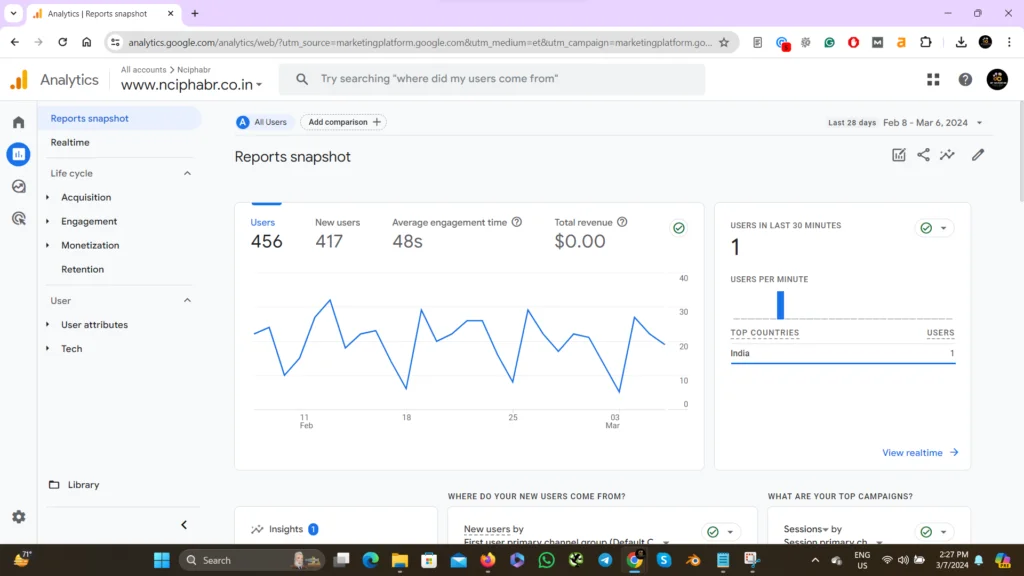
Task: Expand the Monetization tree item
Action: (x=48, y=246)
